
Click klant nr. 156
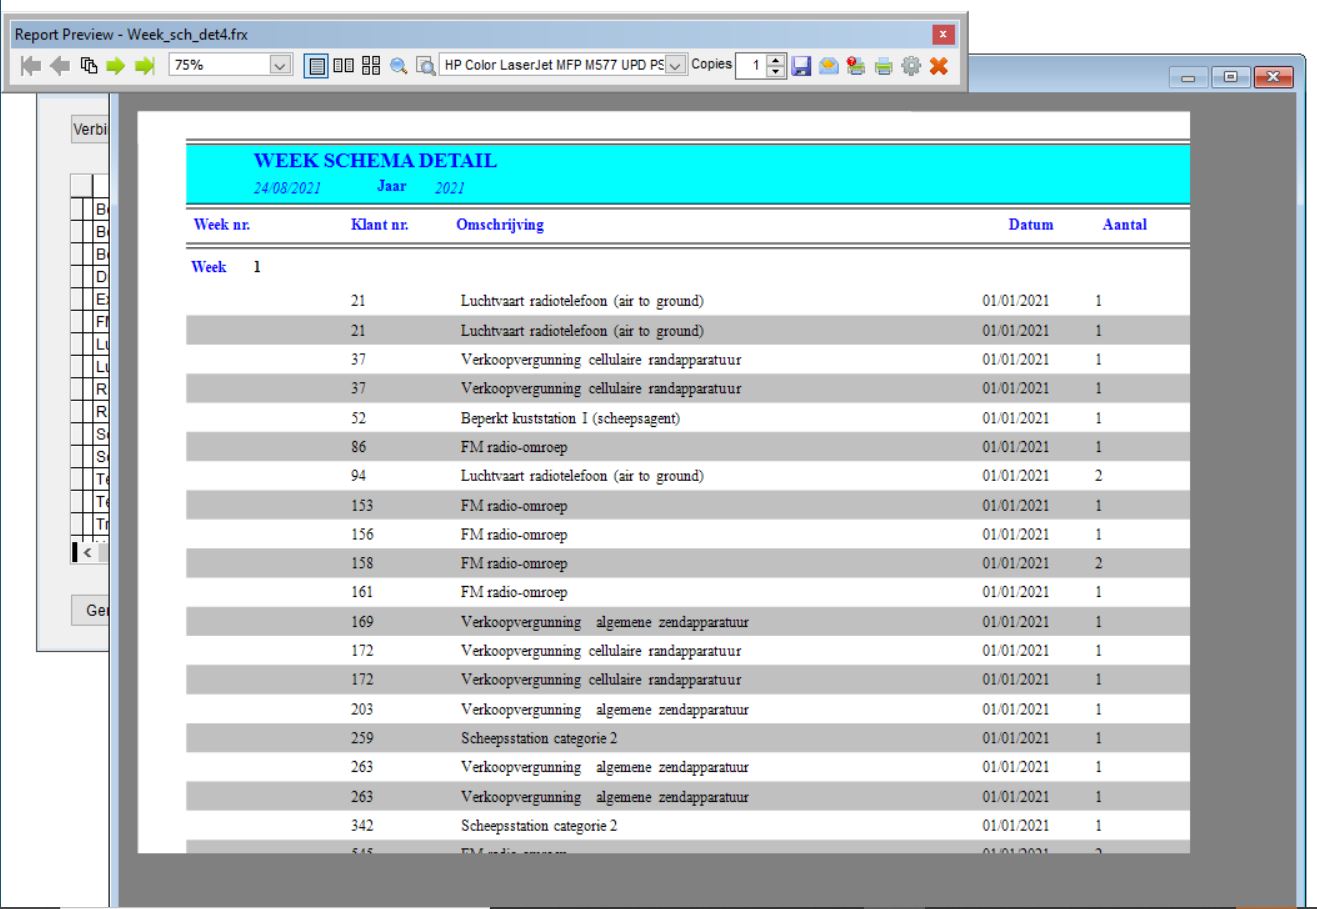[x=362, y=534]
